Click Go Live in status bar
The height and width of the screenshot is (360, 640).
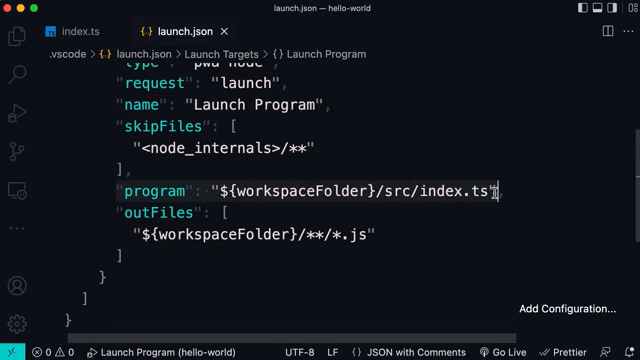point(503,352)
